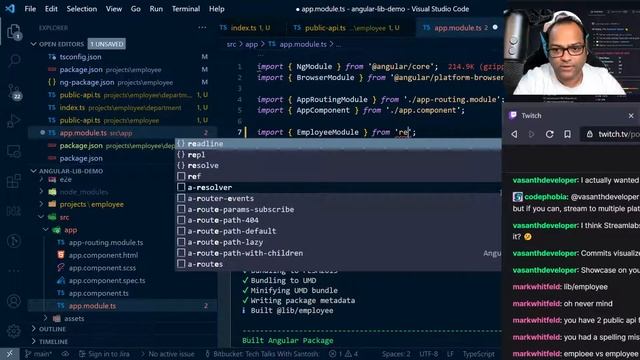Switch to the app.module.ts editor tab

pyautogui.click(x=460, y=28)
